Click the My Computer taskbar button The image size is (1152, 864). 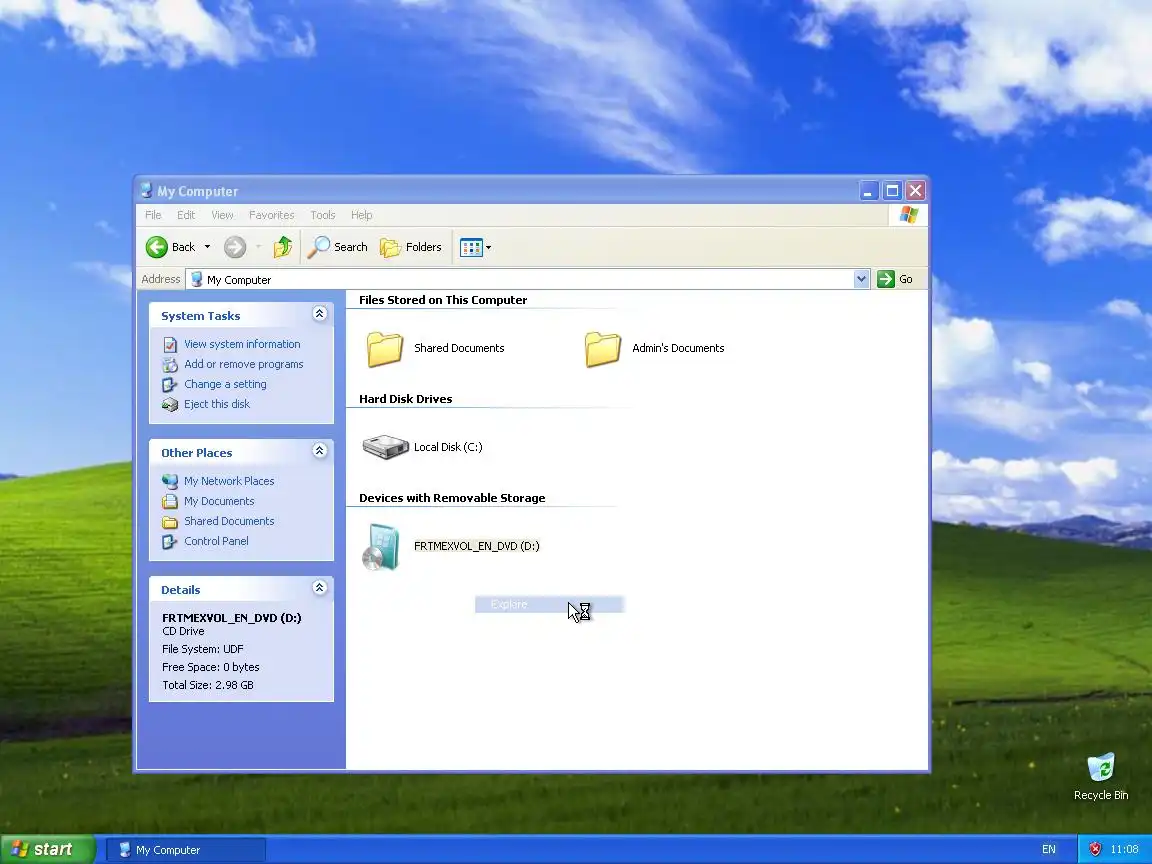point(187,850)
